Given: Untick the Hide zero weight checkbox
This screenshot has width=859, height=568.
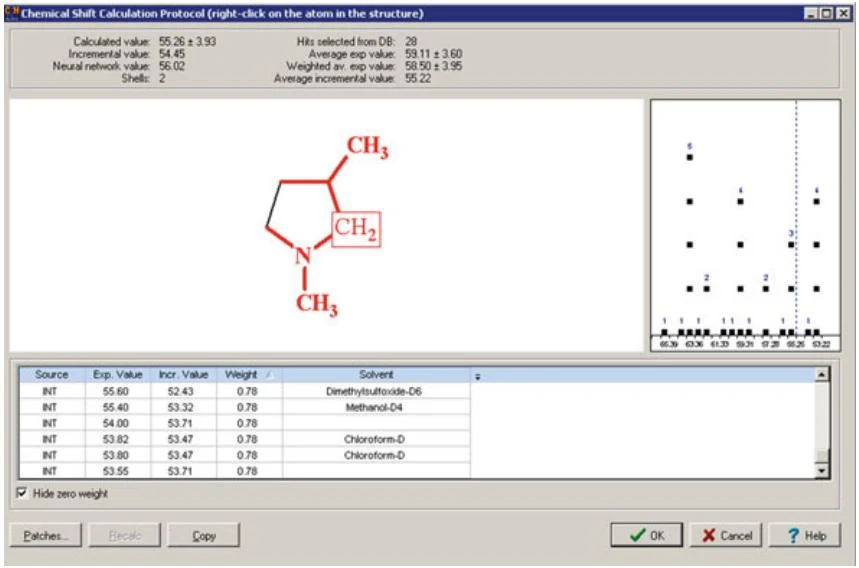Looking at the screenshot, I should [x=22, y=493].
